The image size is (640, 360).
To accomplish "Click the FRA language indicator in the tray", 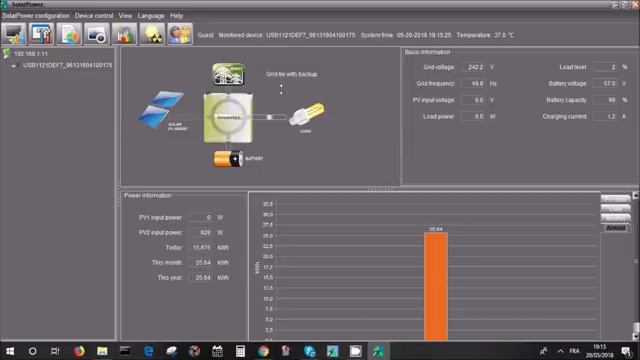I will coord(574,351).
